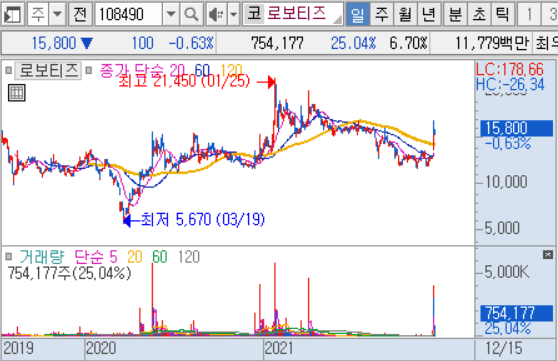Open the dropdown next to speaker icon
Screen dimensions: 558x361
pos(233,14)
